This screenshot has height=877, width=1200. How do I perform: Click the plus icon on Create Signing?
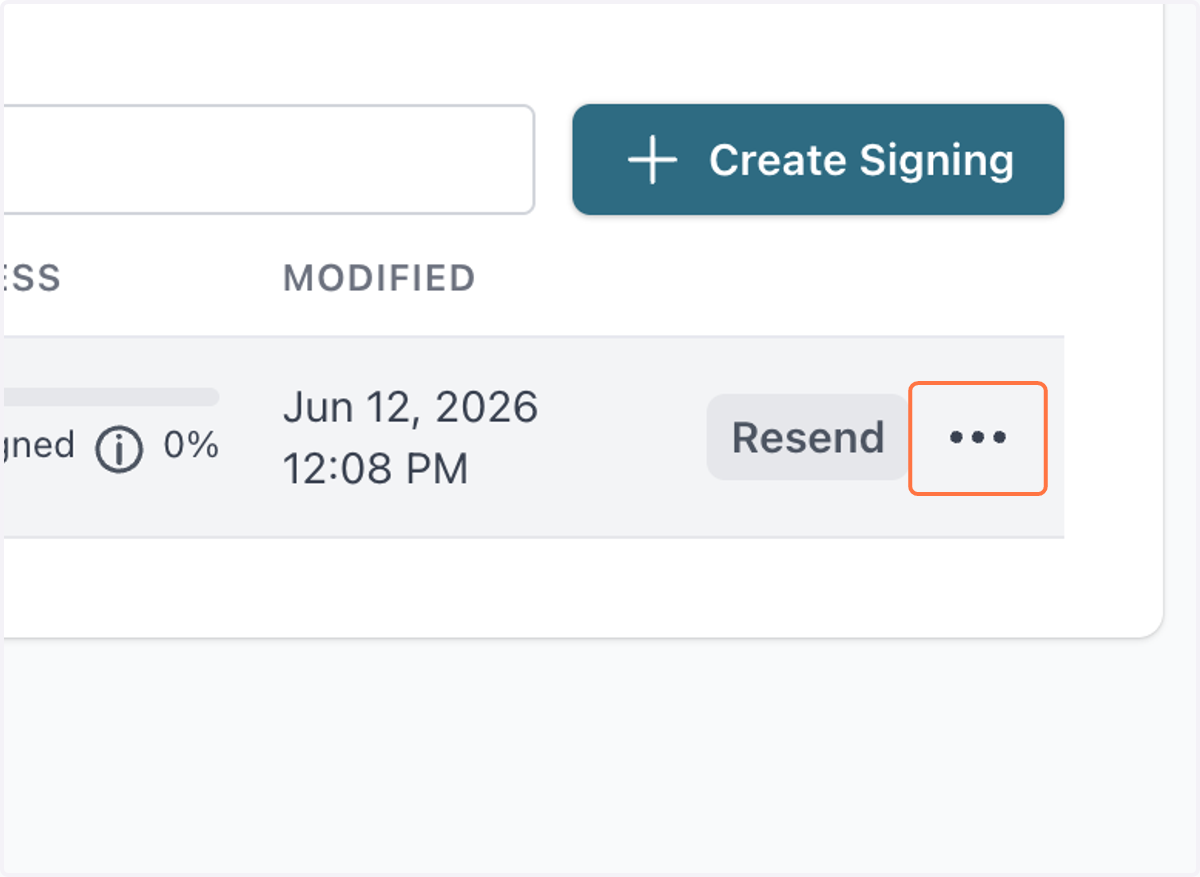(652, 160)
